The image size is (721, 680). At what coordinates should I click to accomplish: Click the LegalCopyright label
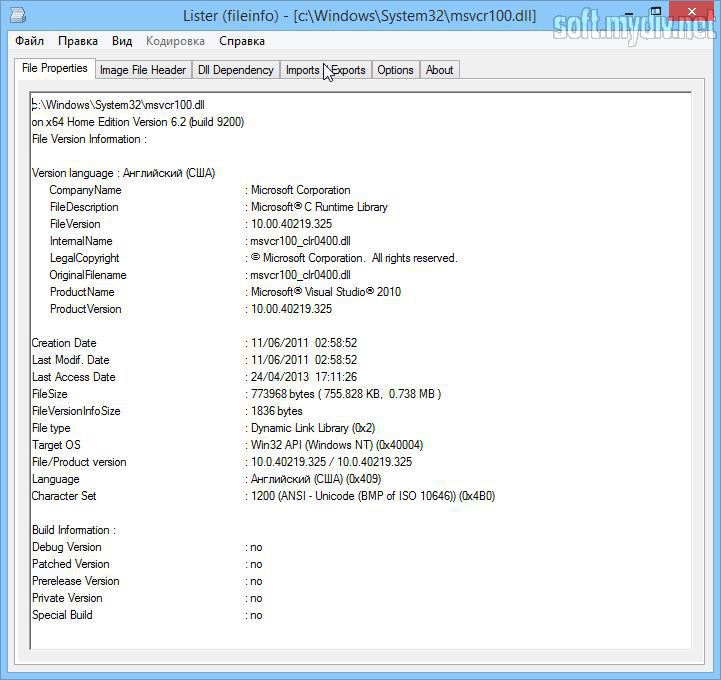pyautogui.click(x=85, y=258)
